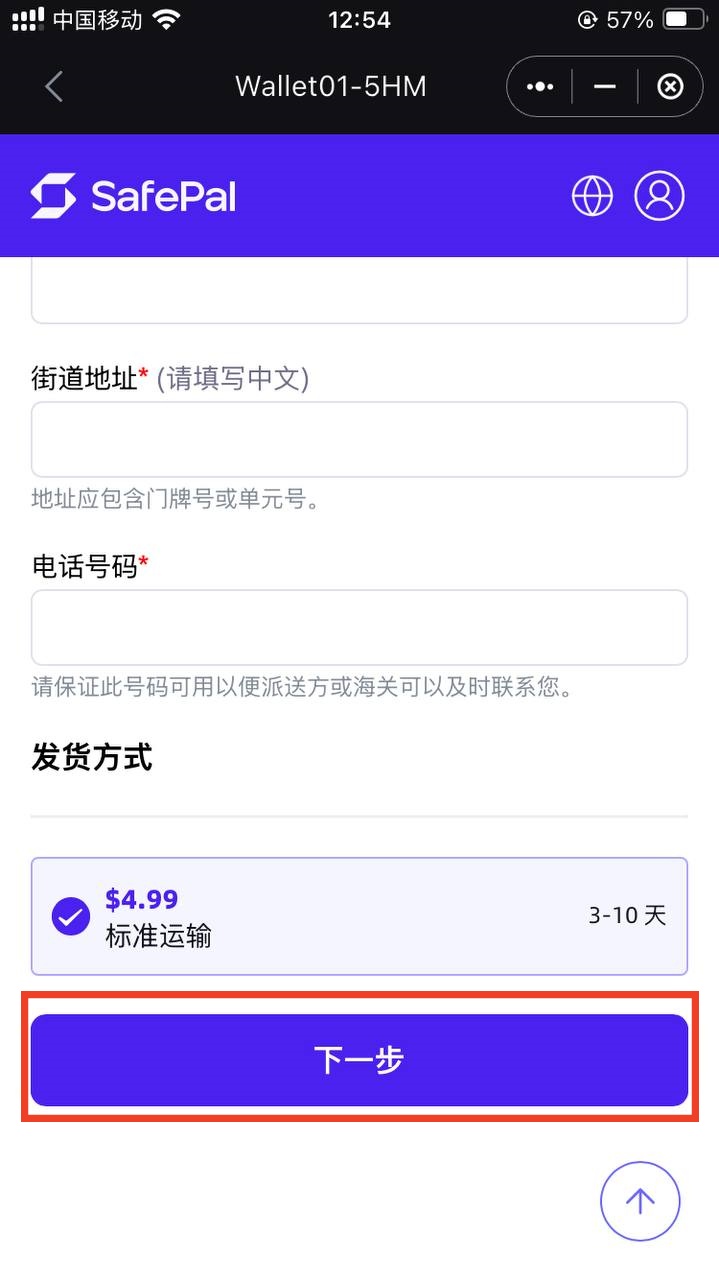Open the user account profile icon

point(659,196)
